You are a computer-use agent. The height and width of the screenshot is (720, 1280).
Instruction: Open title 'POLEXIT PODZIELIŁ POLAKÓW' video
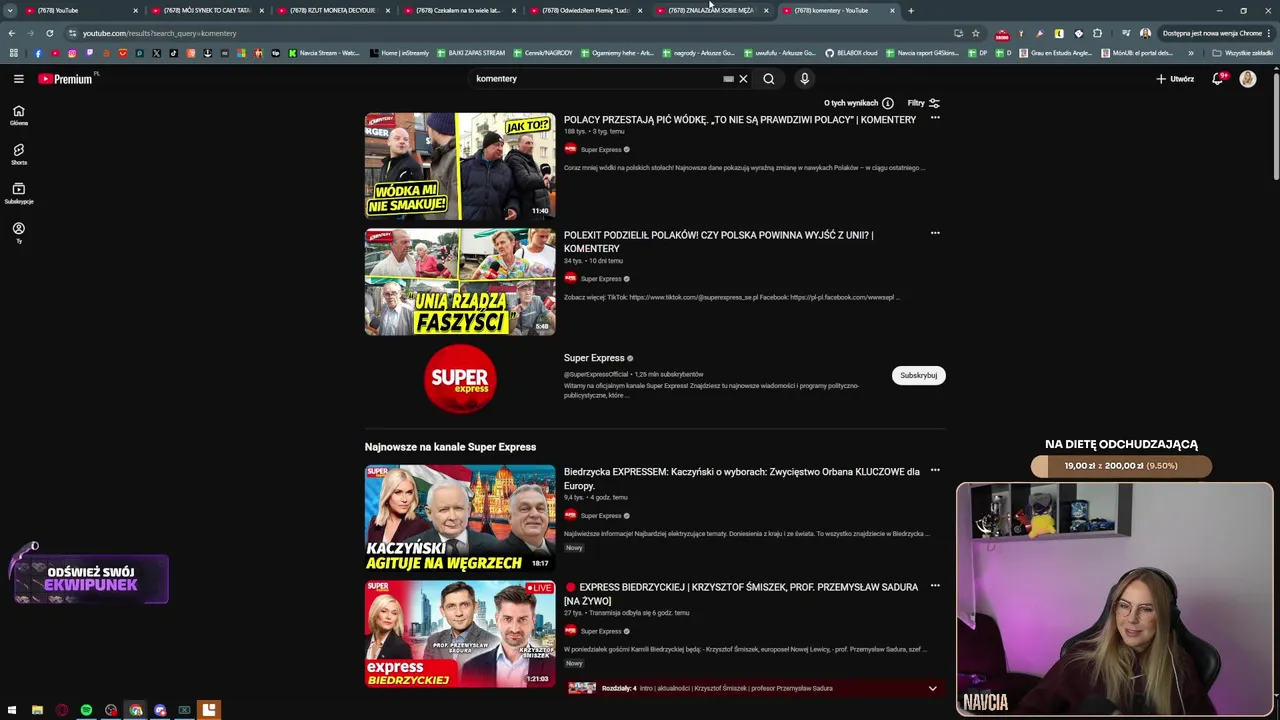pos(718,242)
